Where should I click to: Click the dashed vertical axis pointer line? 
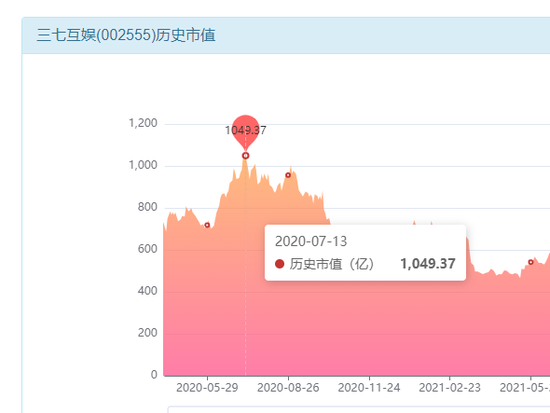tap(246, 267)
